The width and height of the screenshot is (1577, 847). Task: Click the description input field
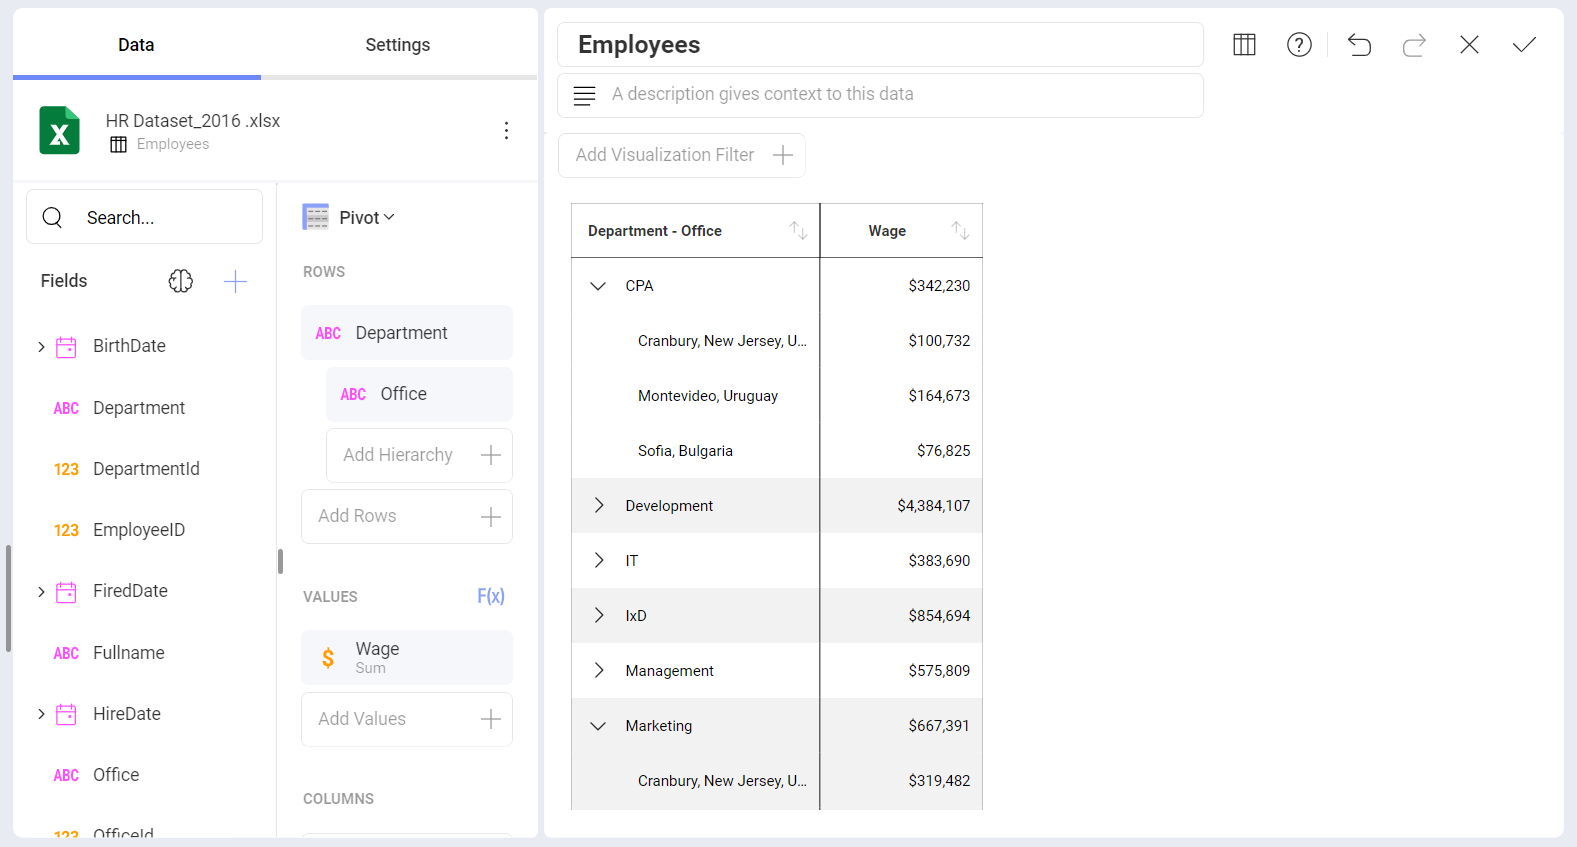pos(880,95)
